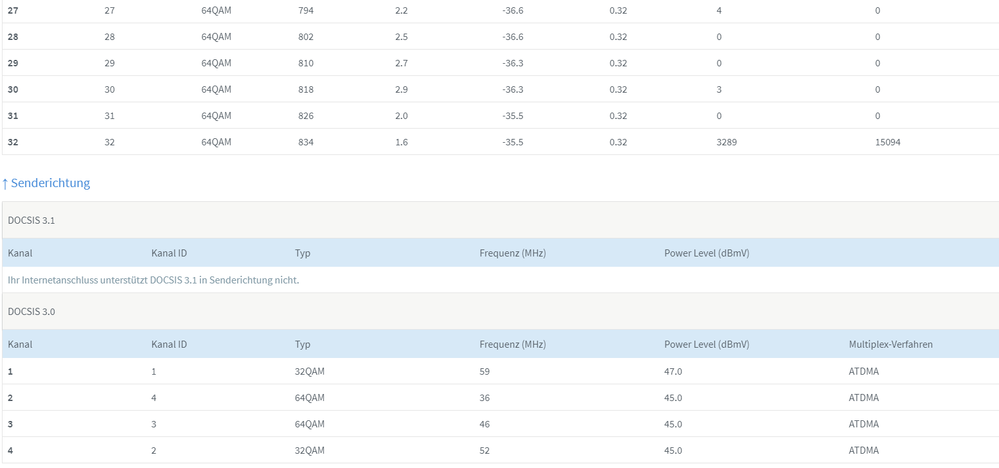Click Typ header under DOCSIS 3.1

coord(302,253)
